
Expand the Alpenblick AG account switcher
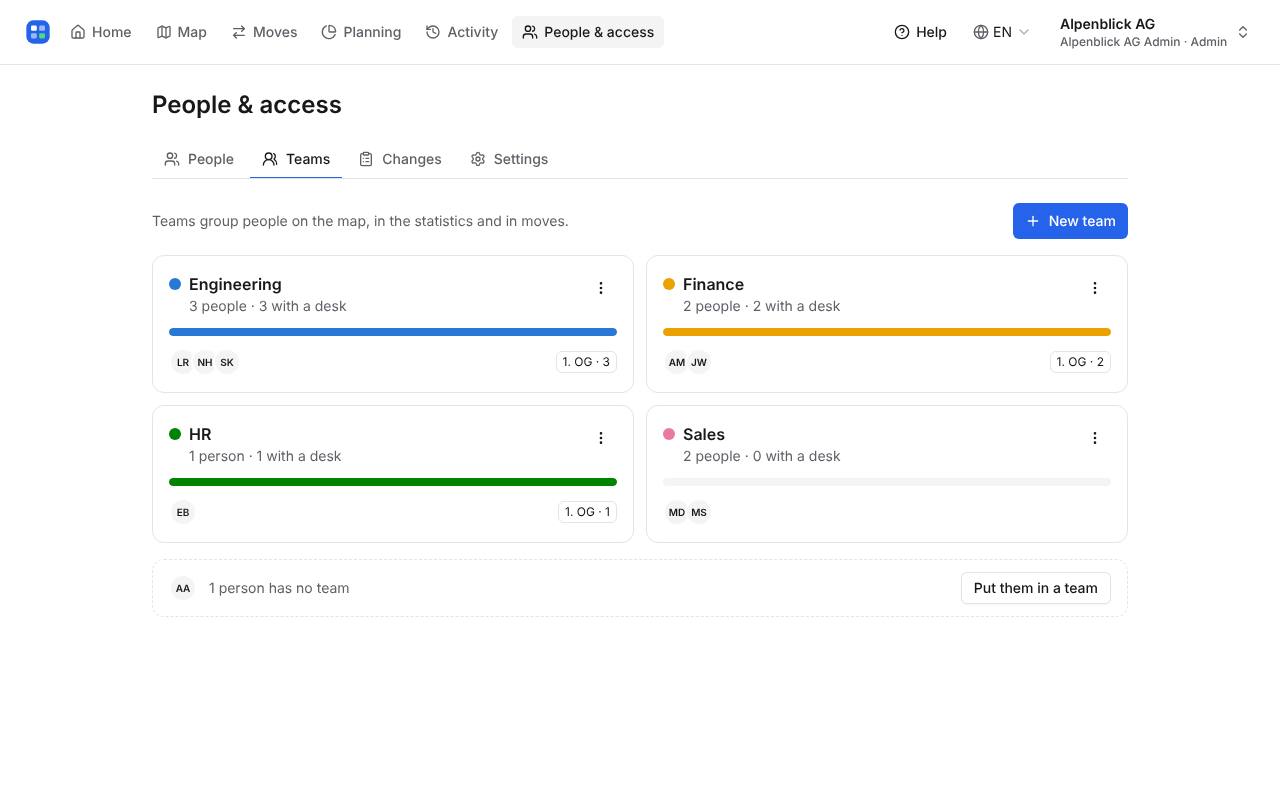(x=1154, y=32)
